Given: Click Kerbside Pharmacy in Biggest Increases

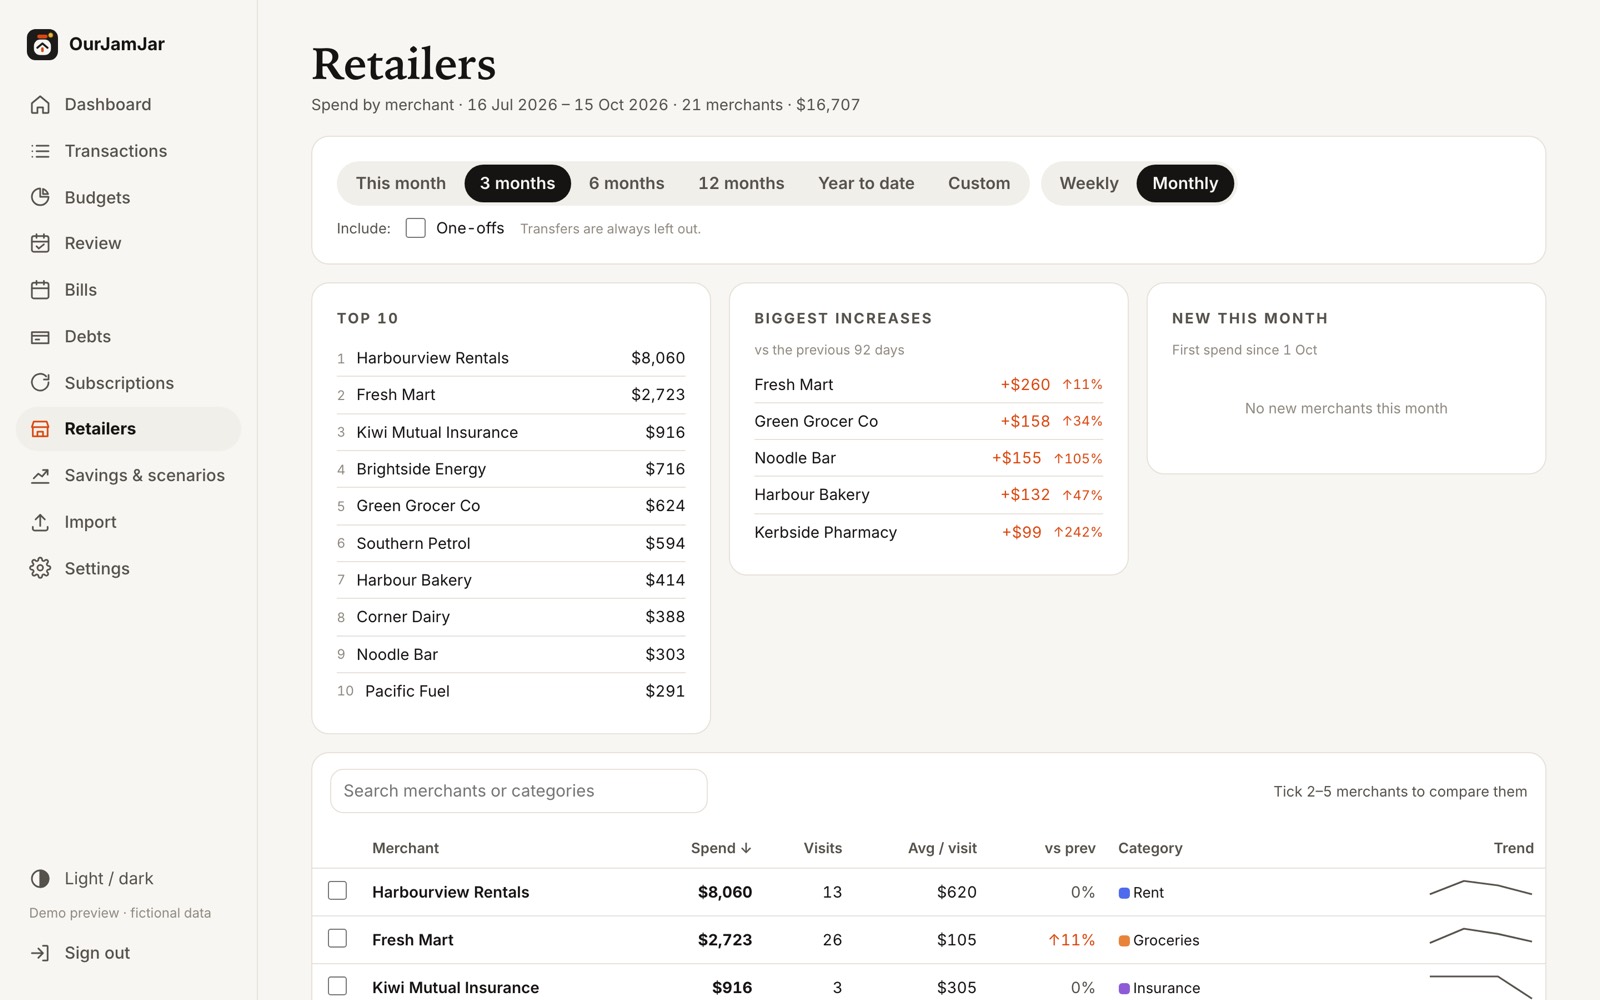Looking at the screenshot, I should pyautogui.click(x=825, y=532).
